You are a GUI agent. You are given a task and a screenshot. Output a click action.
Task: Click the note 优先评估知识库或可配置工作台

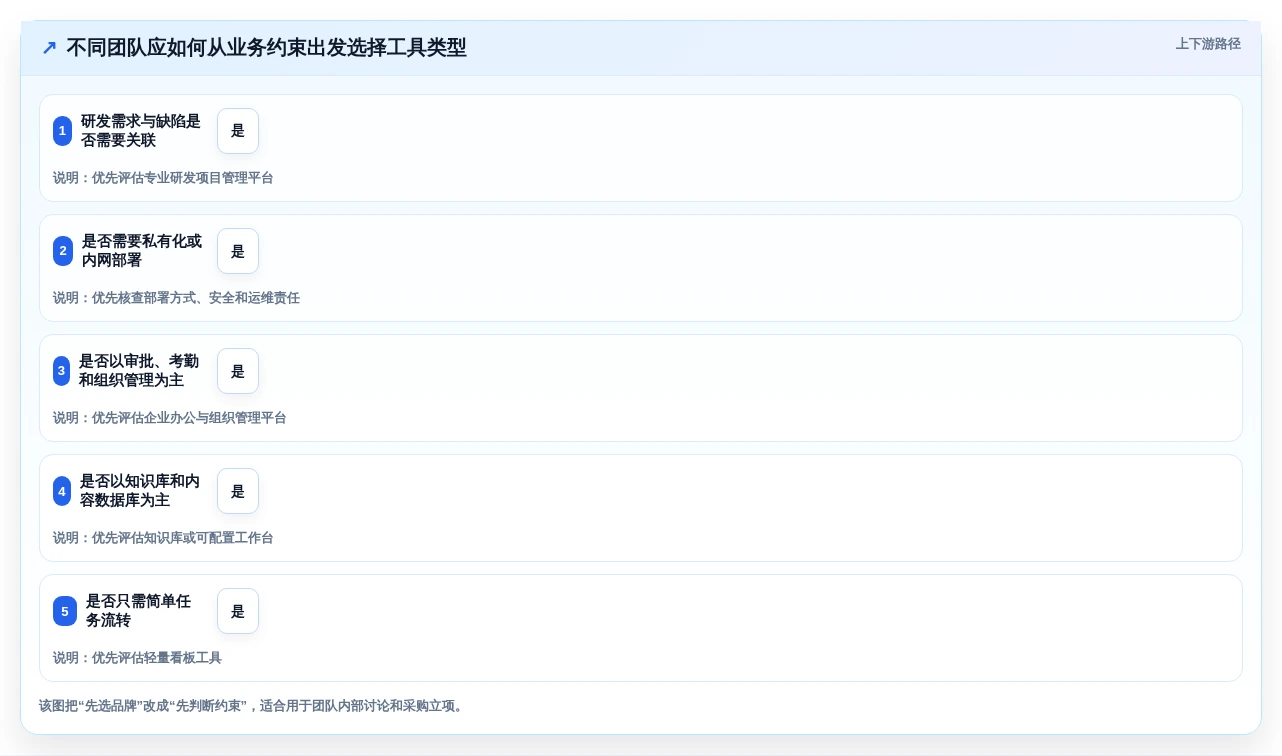pos(163,538)
